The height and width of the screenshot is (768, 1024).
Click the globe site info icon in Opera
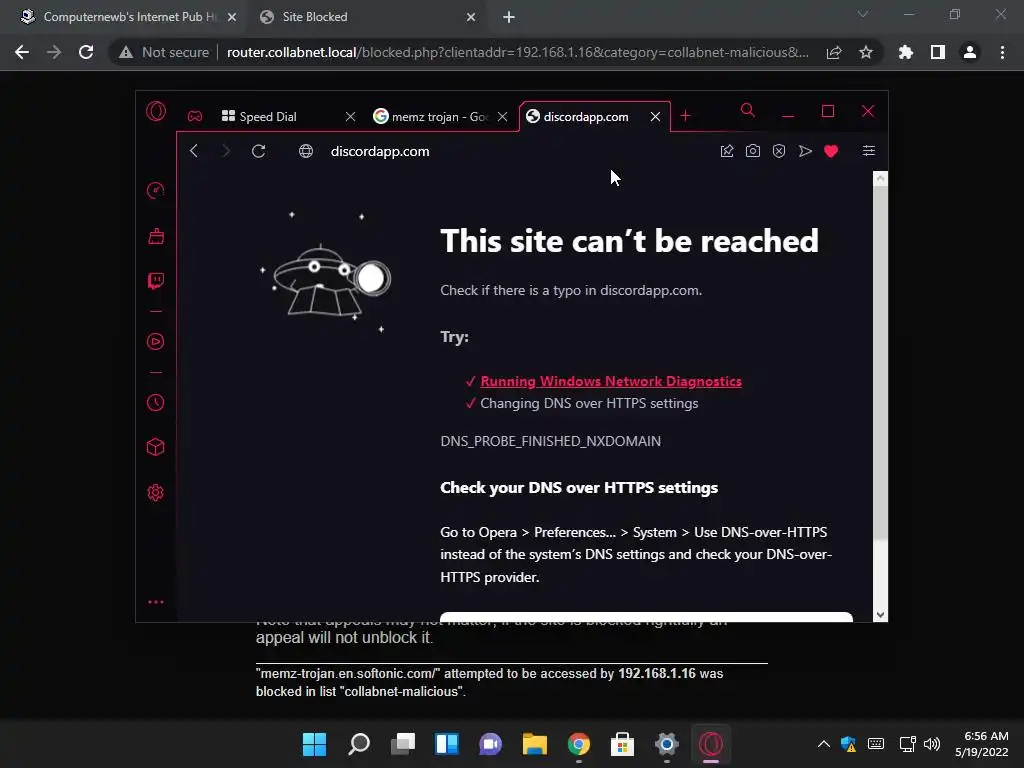(306, 151)
